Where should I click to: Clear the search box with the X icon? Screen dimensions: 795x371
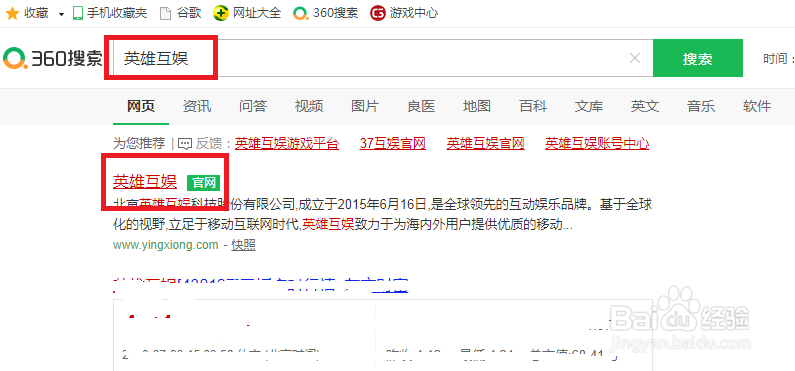click(635, 58)
